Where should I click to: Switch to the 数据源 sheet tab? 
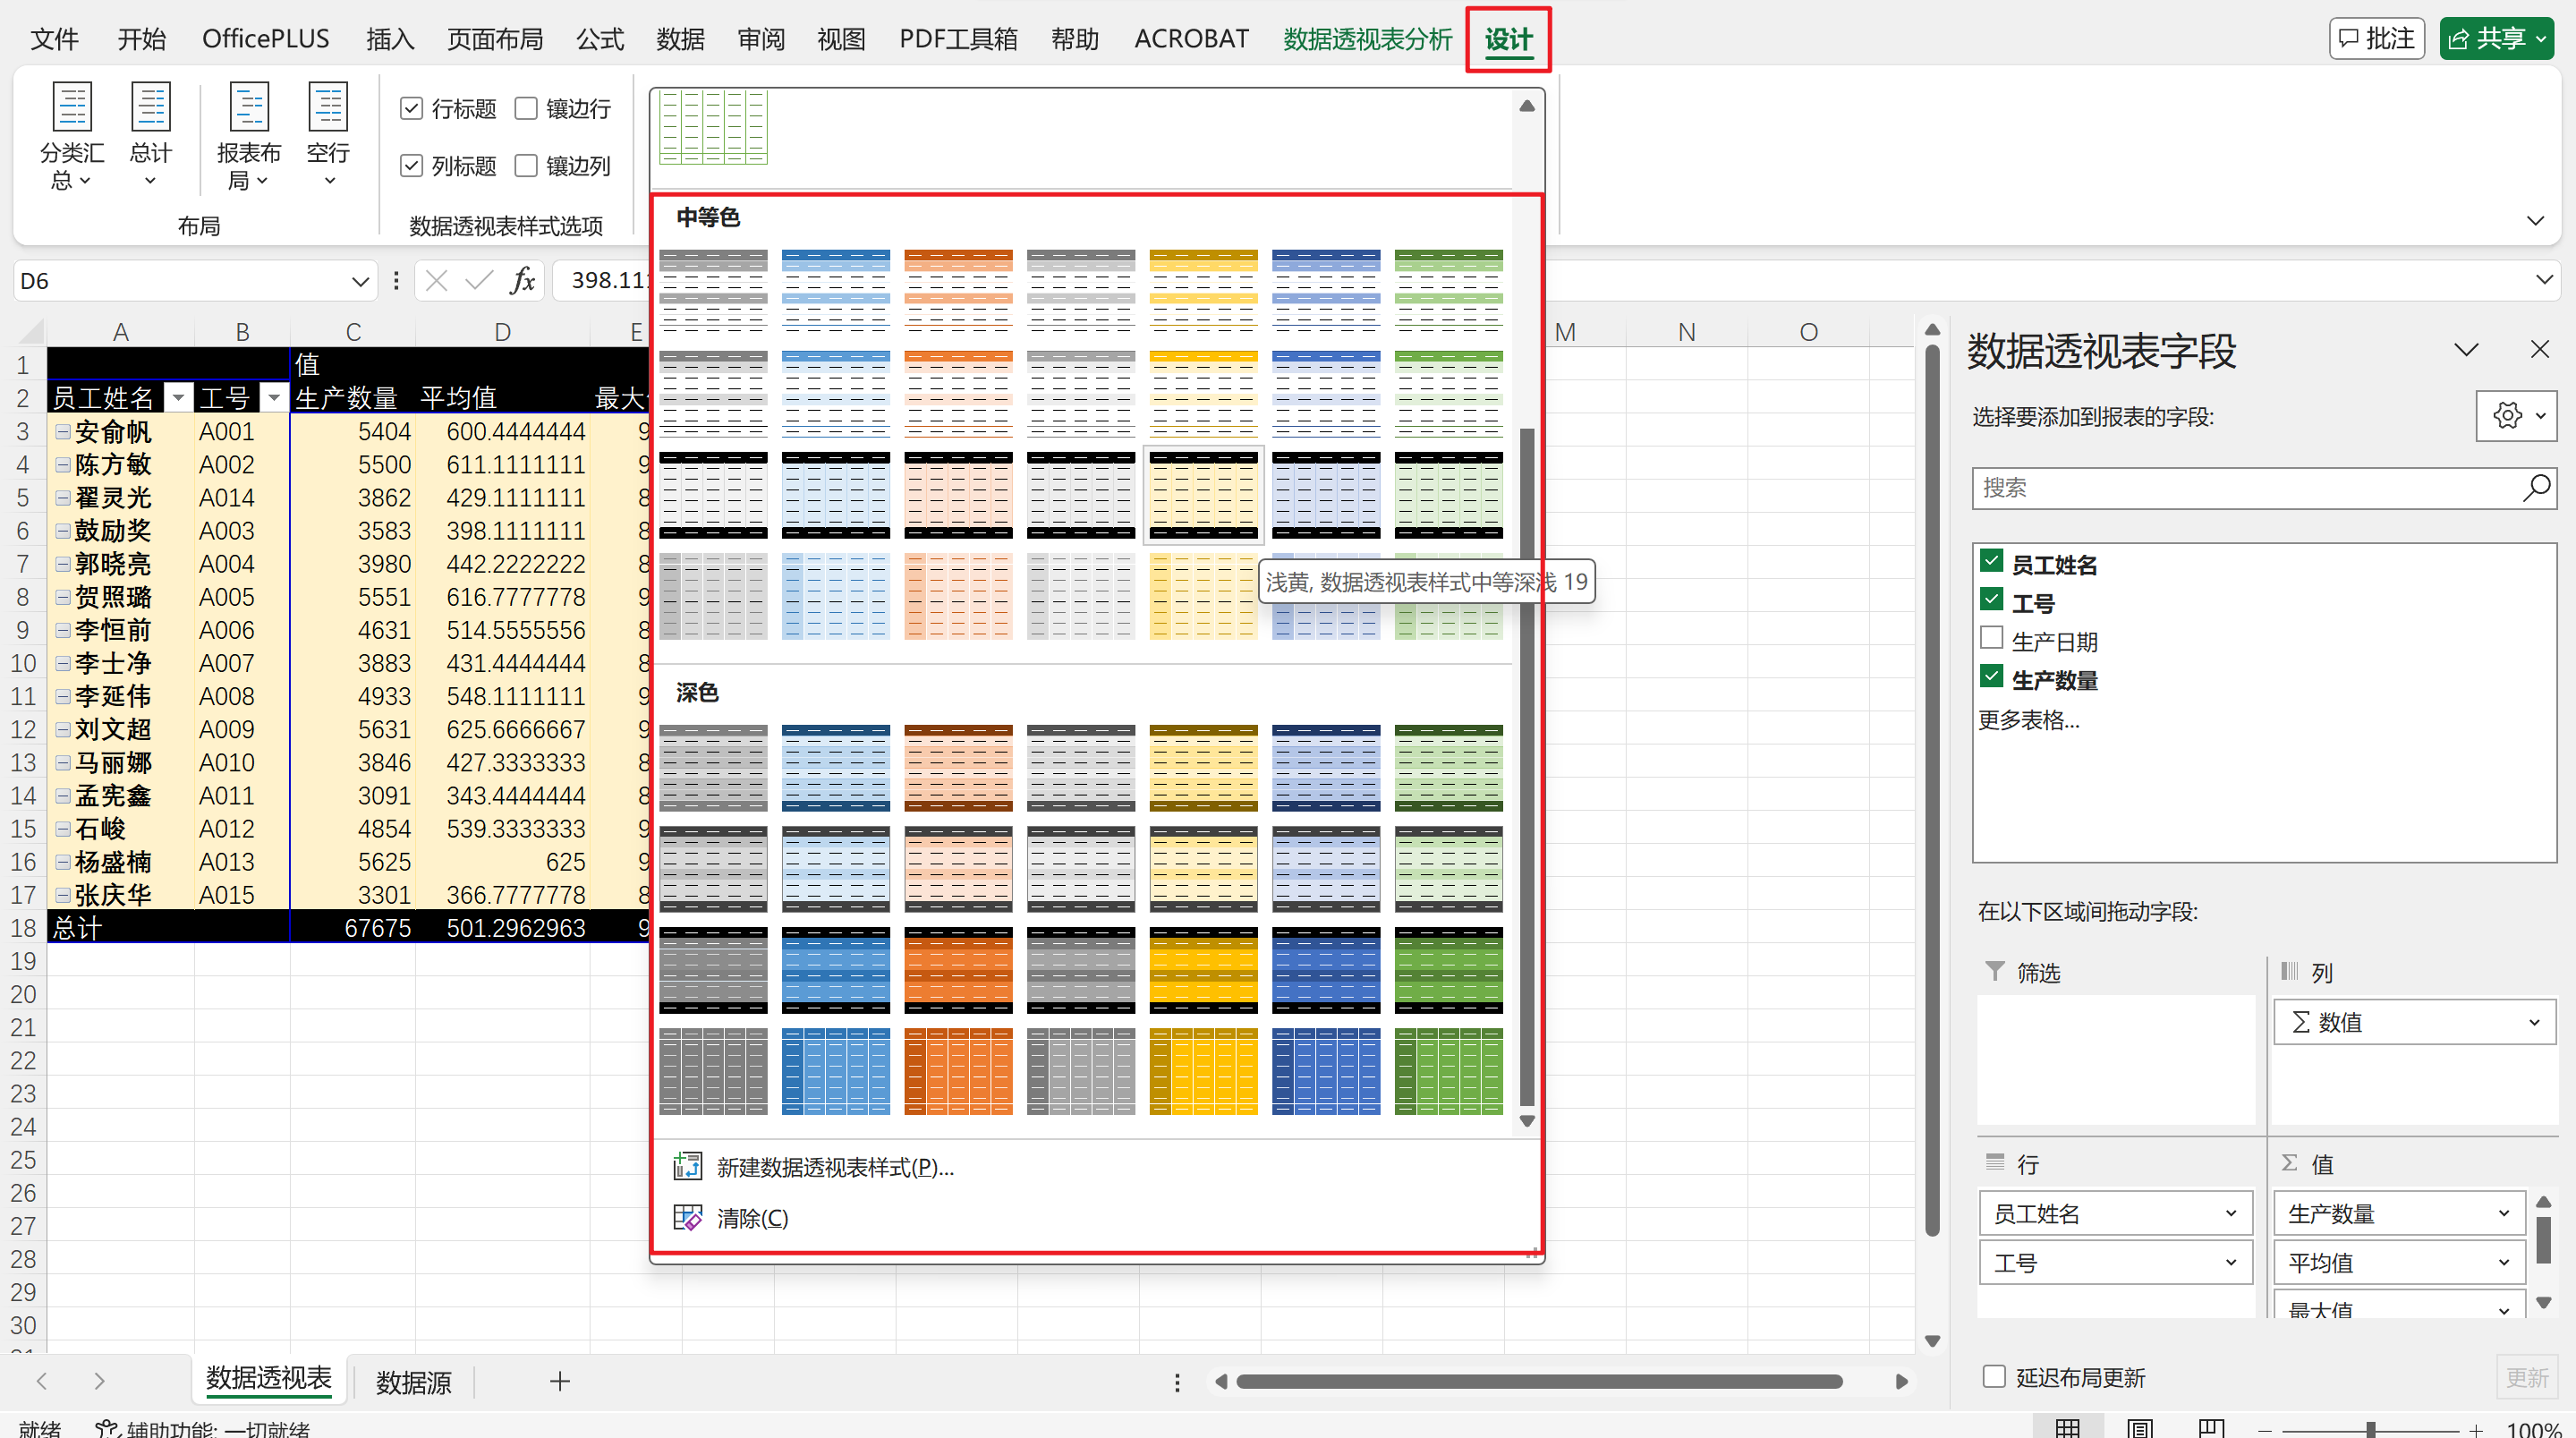pyautogui.click(x=413, y=1381)
